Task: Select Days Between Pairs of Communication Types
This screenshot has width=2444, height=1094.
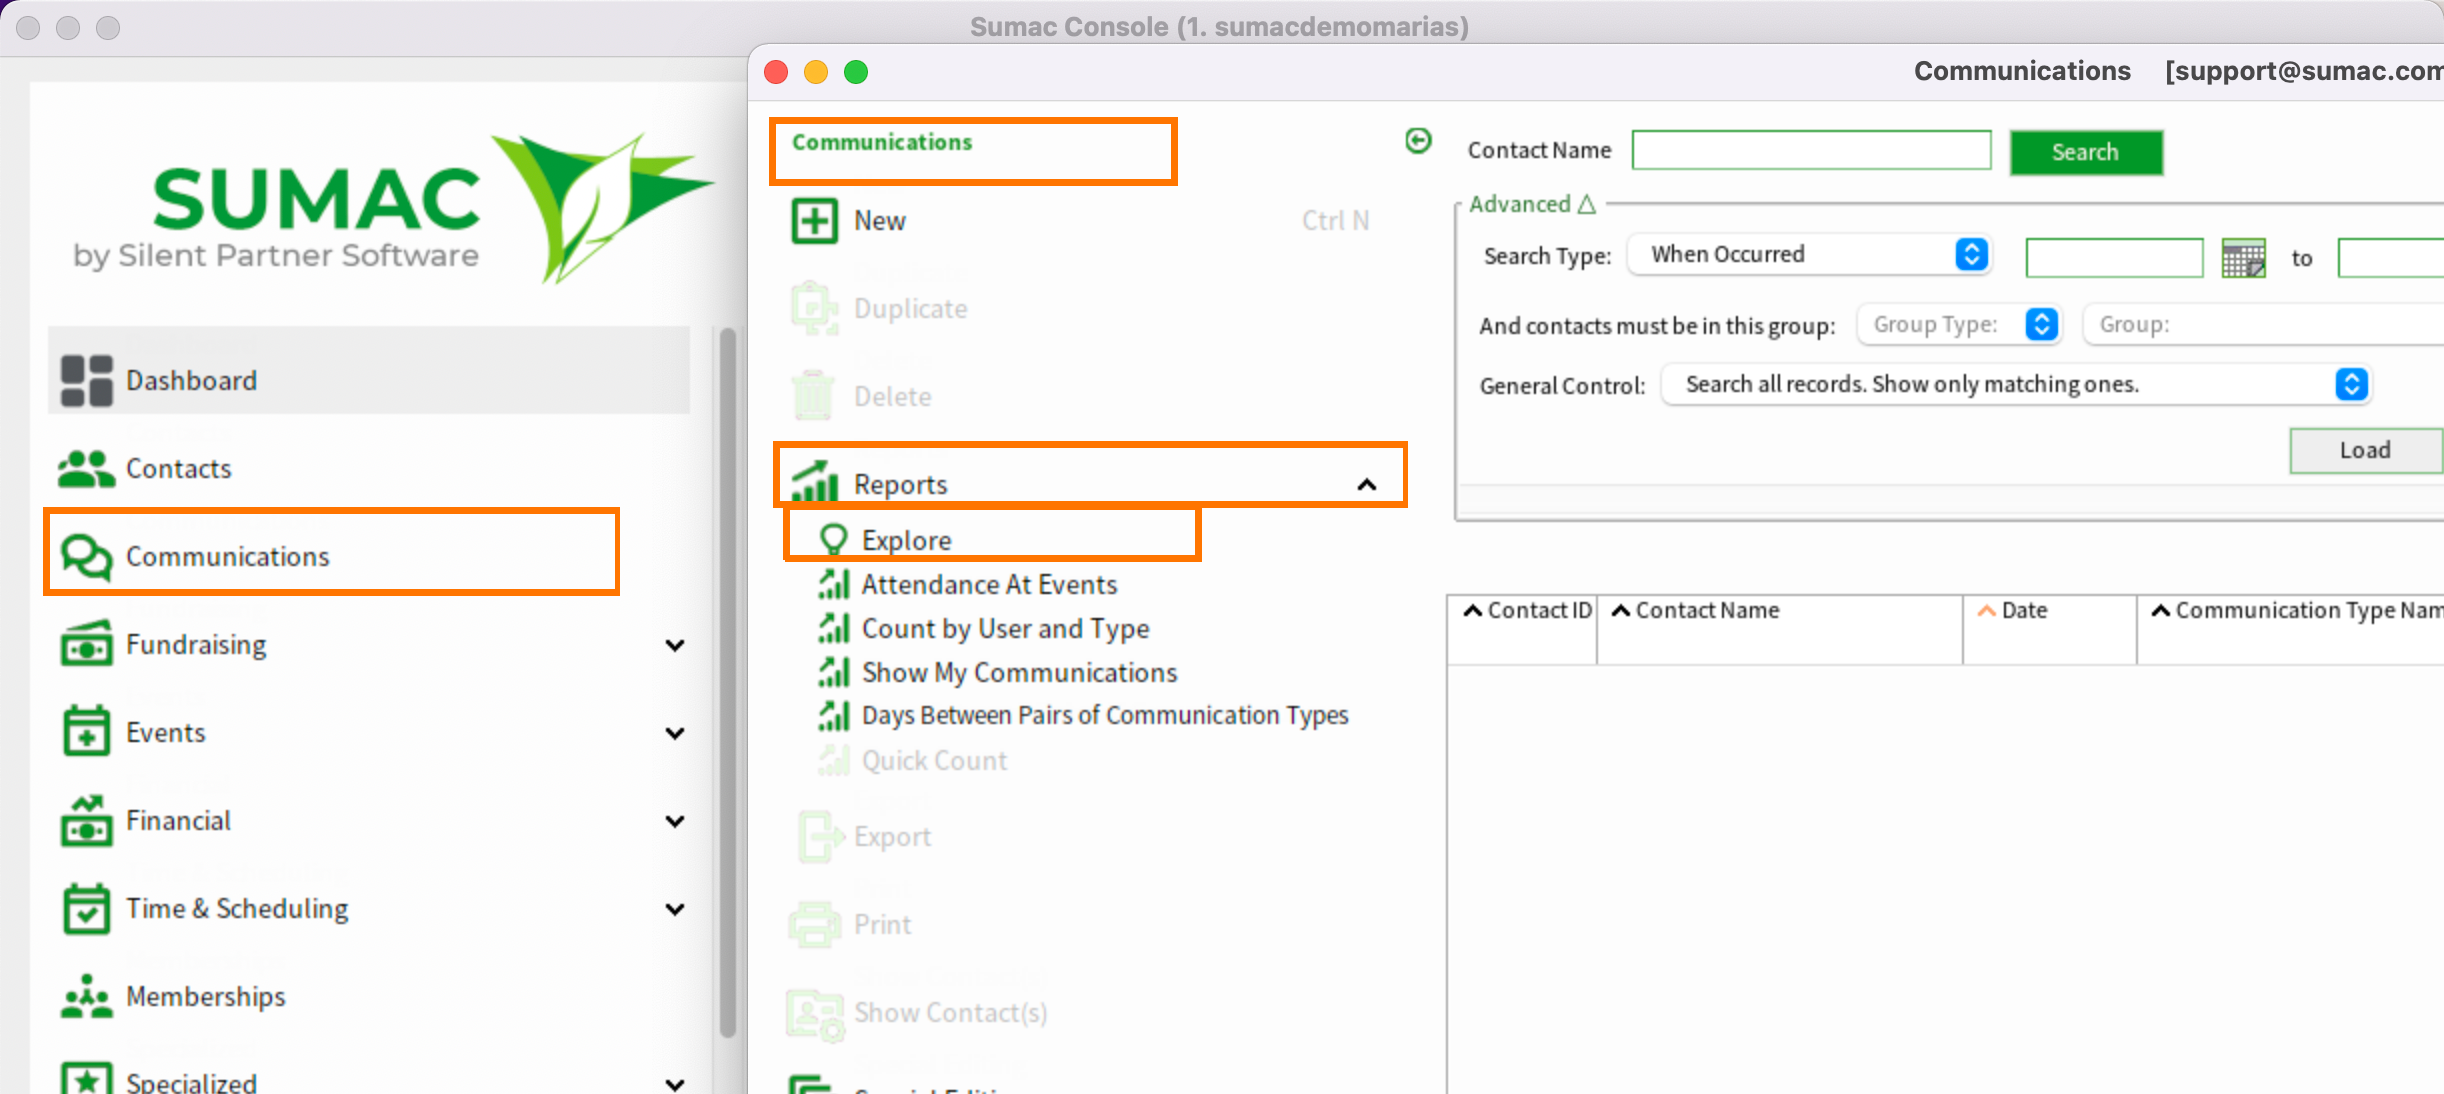Action: (1105, 715)
